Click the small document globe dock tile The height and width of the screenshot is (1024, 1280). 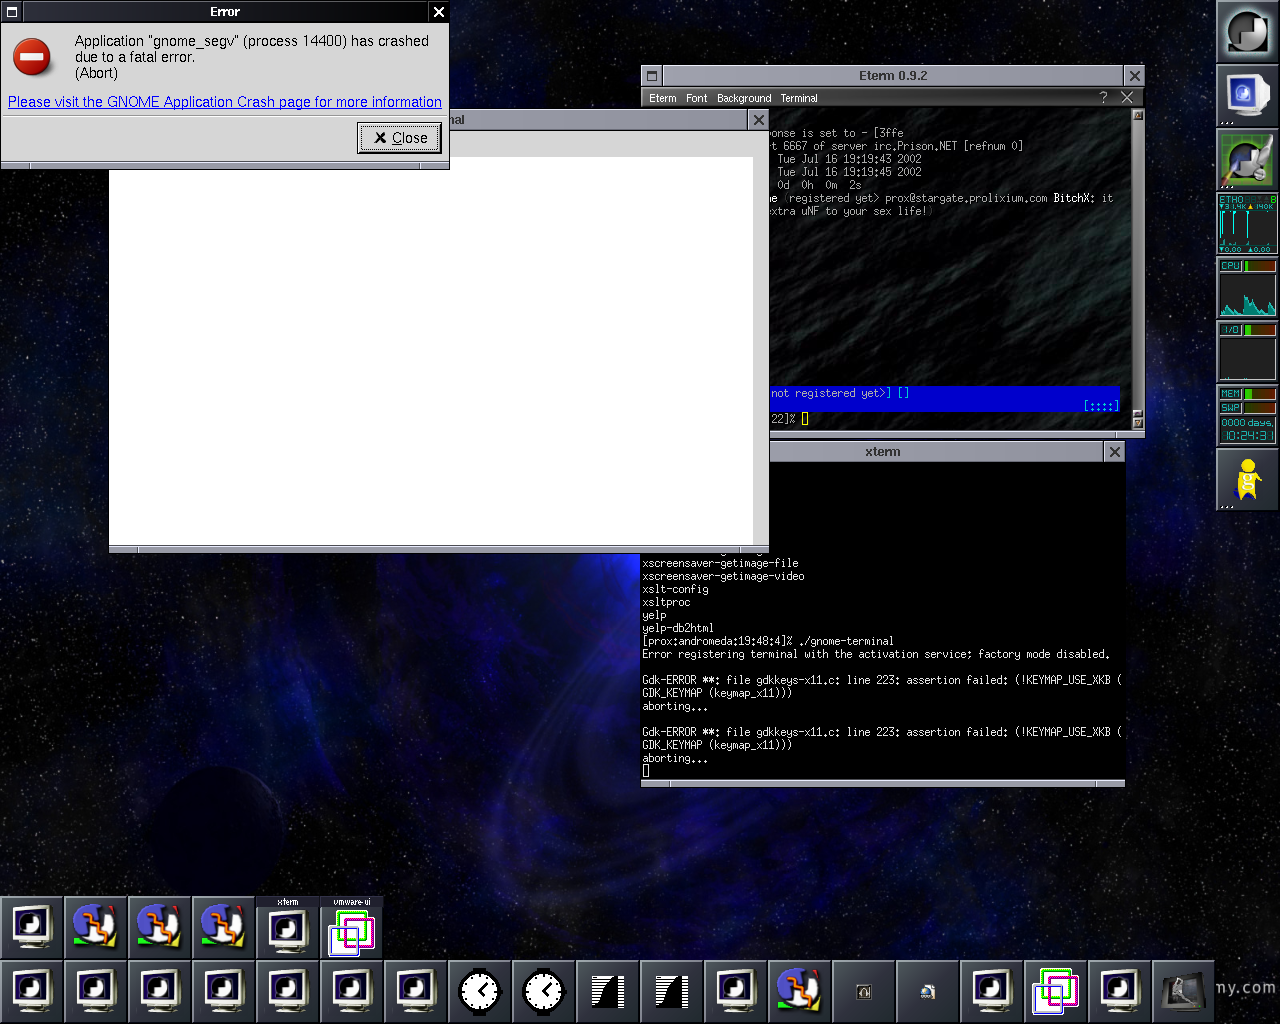pos(928,992)
